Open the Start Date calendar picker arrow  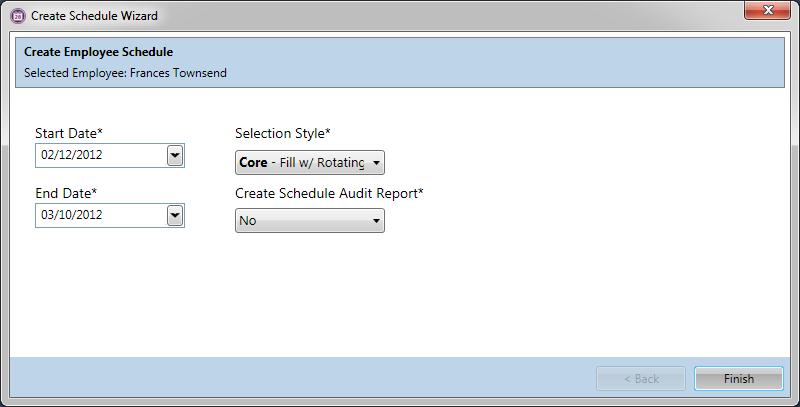(175, 155)
